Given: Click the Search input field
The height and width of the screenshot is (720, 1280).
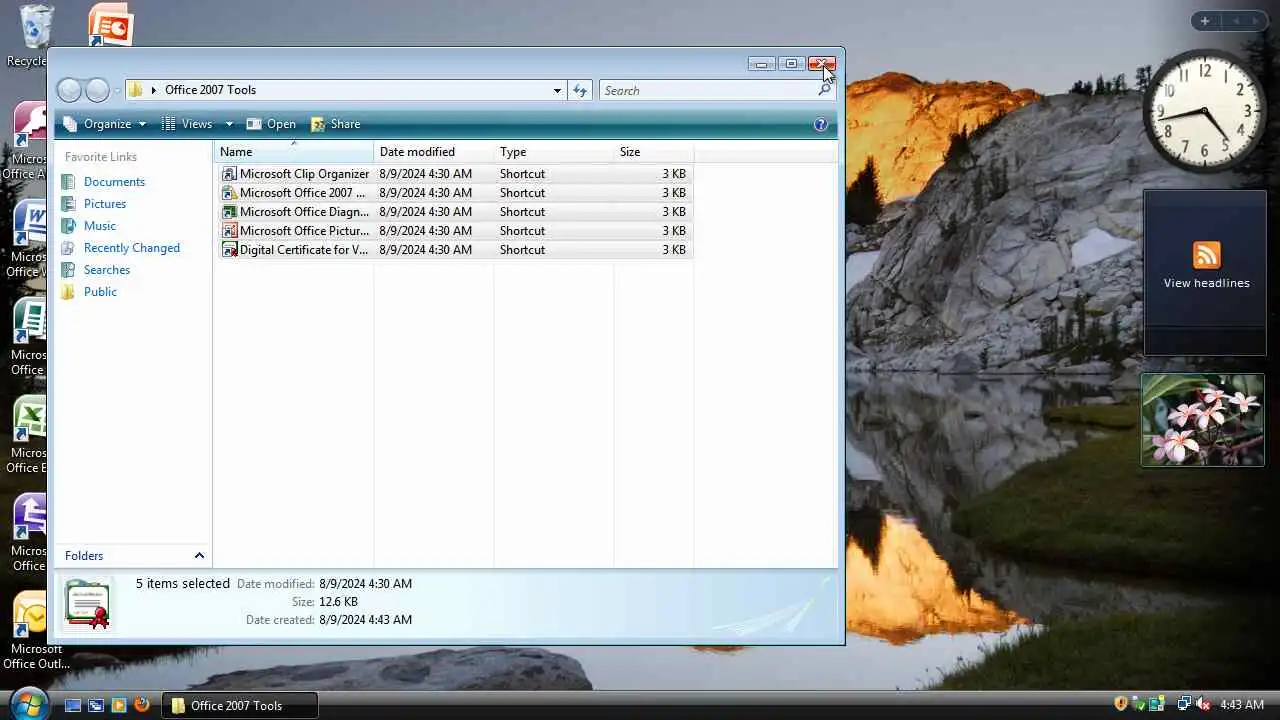Looking at the screenshot, I should click(708, 90).
